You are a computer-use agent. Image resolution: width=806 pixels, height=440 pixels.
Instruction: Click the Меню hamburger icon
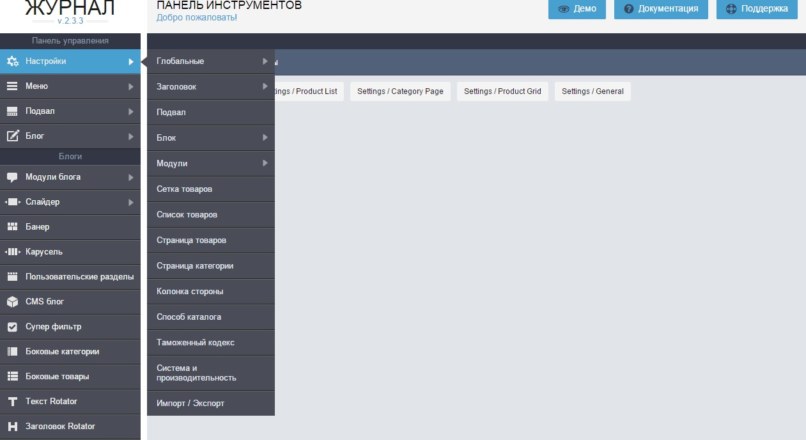[12, 86]
